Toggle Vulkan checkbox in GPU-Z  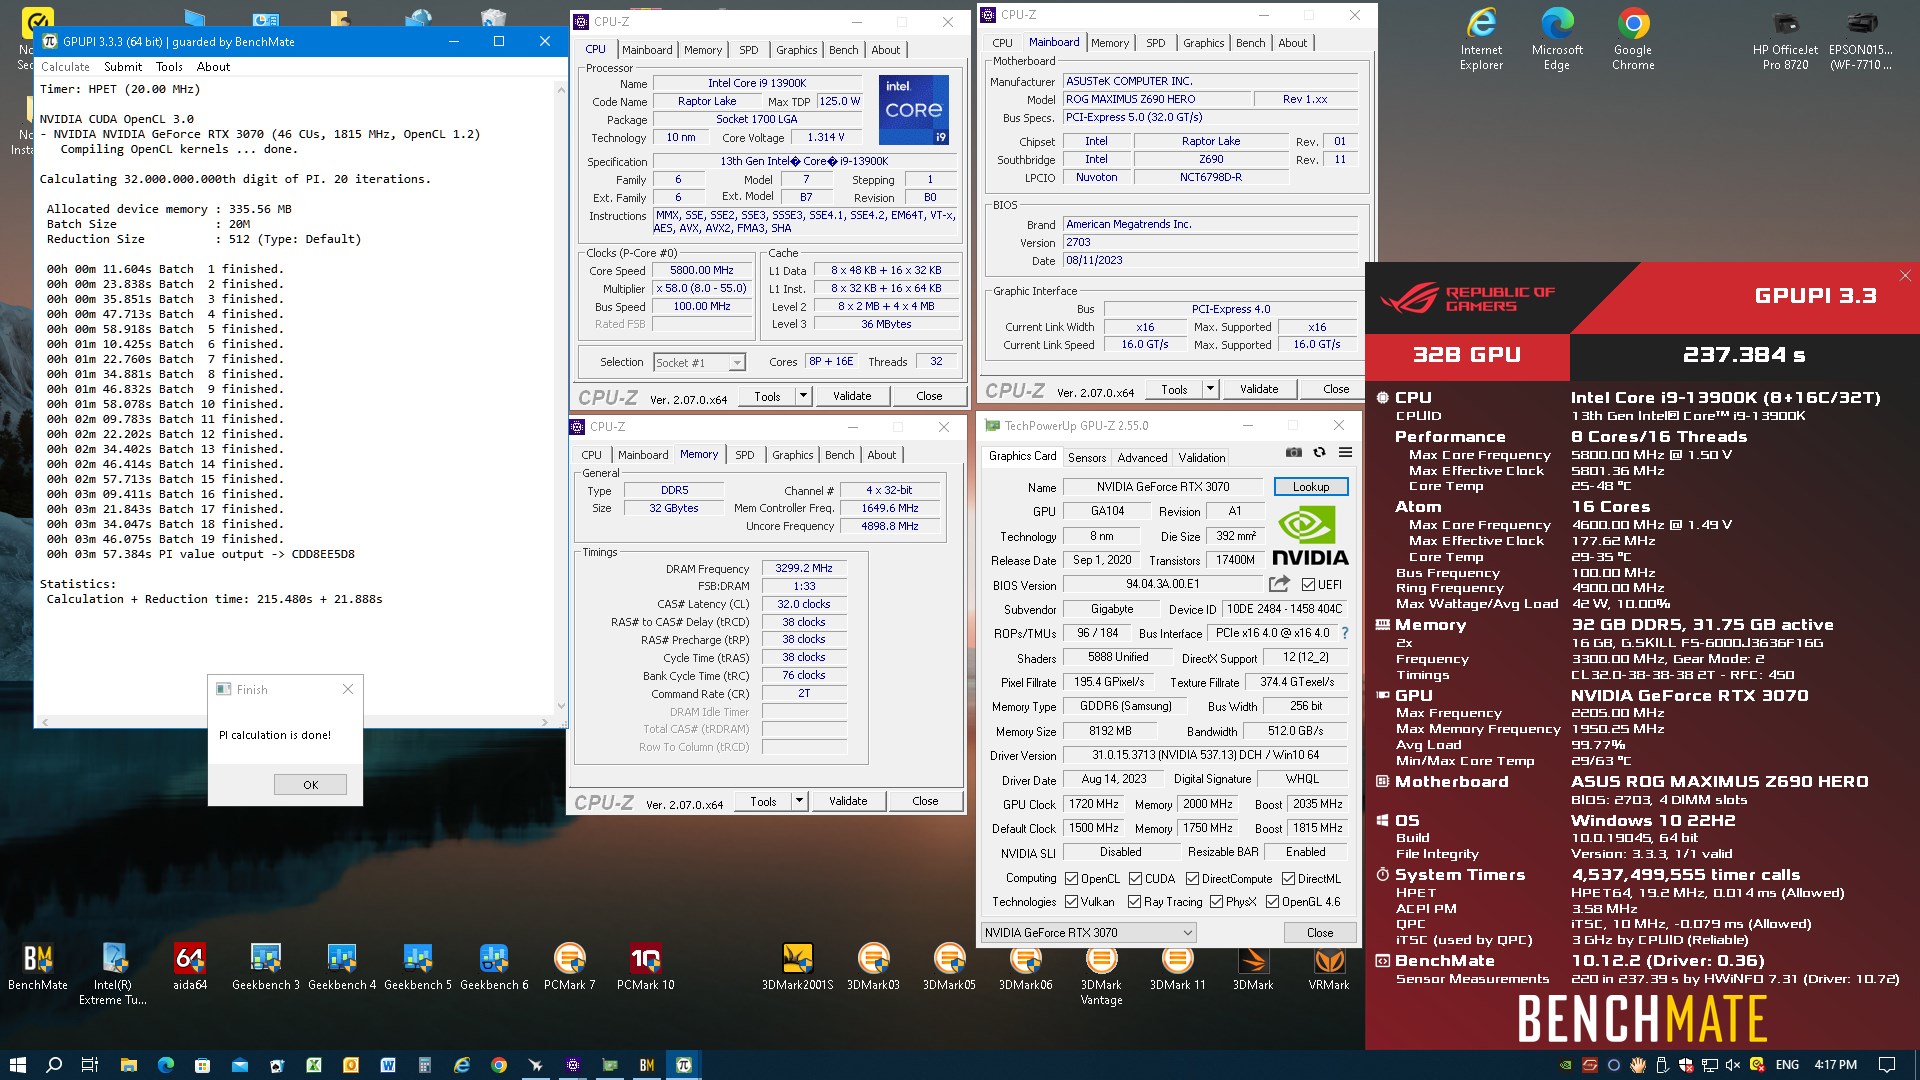(x=1071, y=902)
